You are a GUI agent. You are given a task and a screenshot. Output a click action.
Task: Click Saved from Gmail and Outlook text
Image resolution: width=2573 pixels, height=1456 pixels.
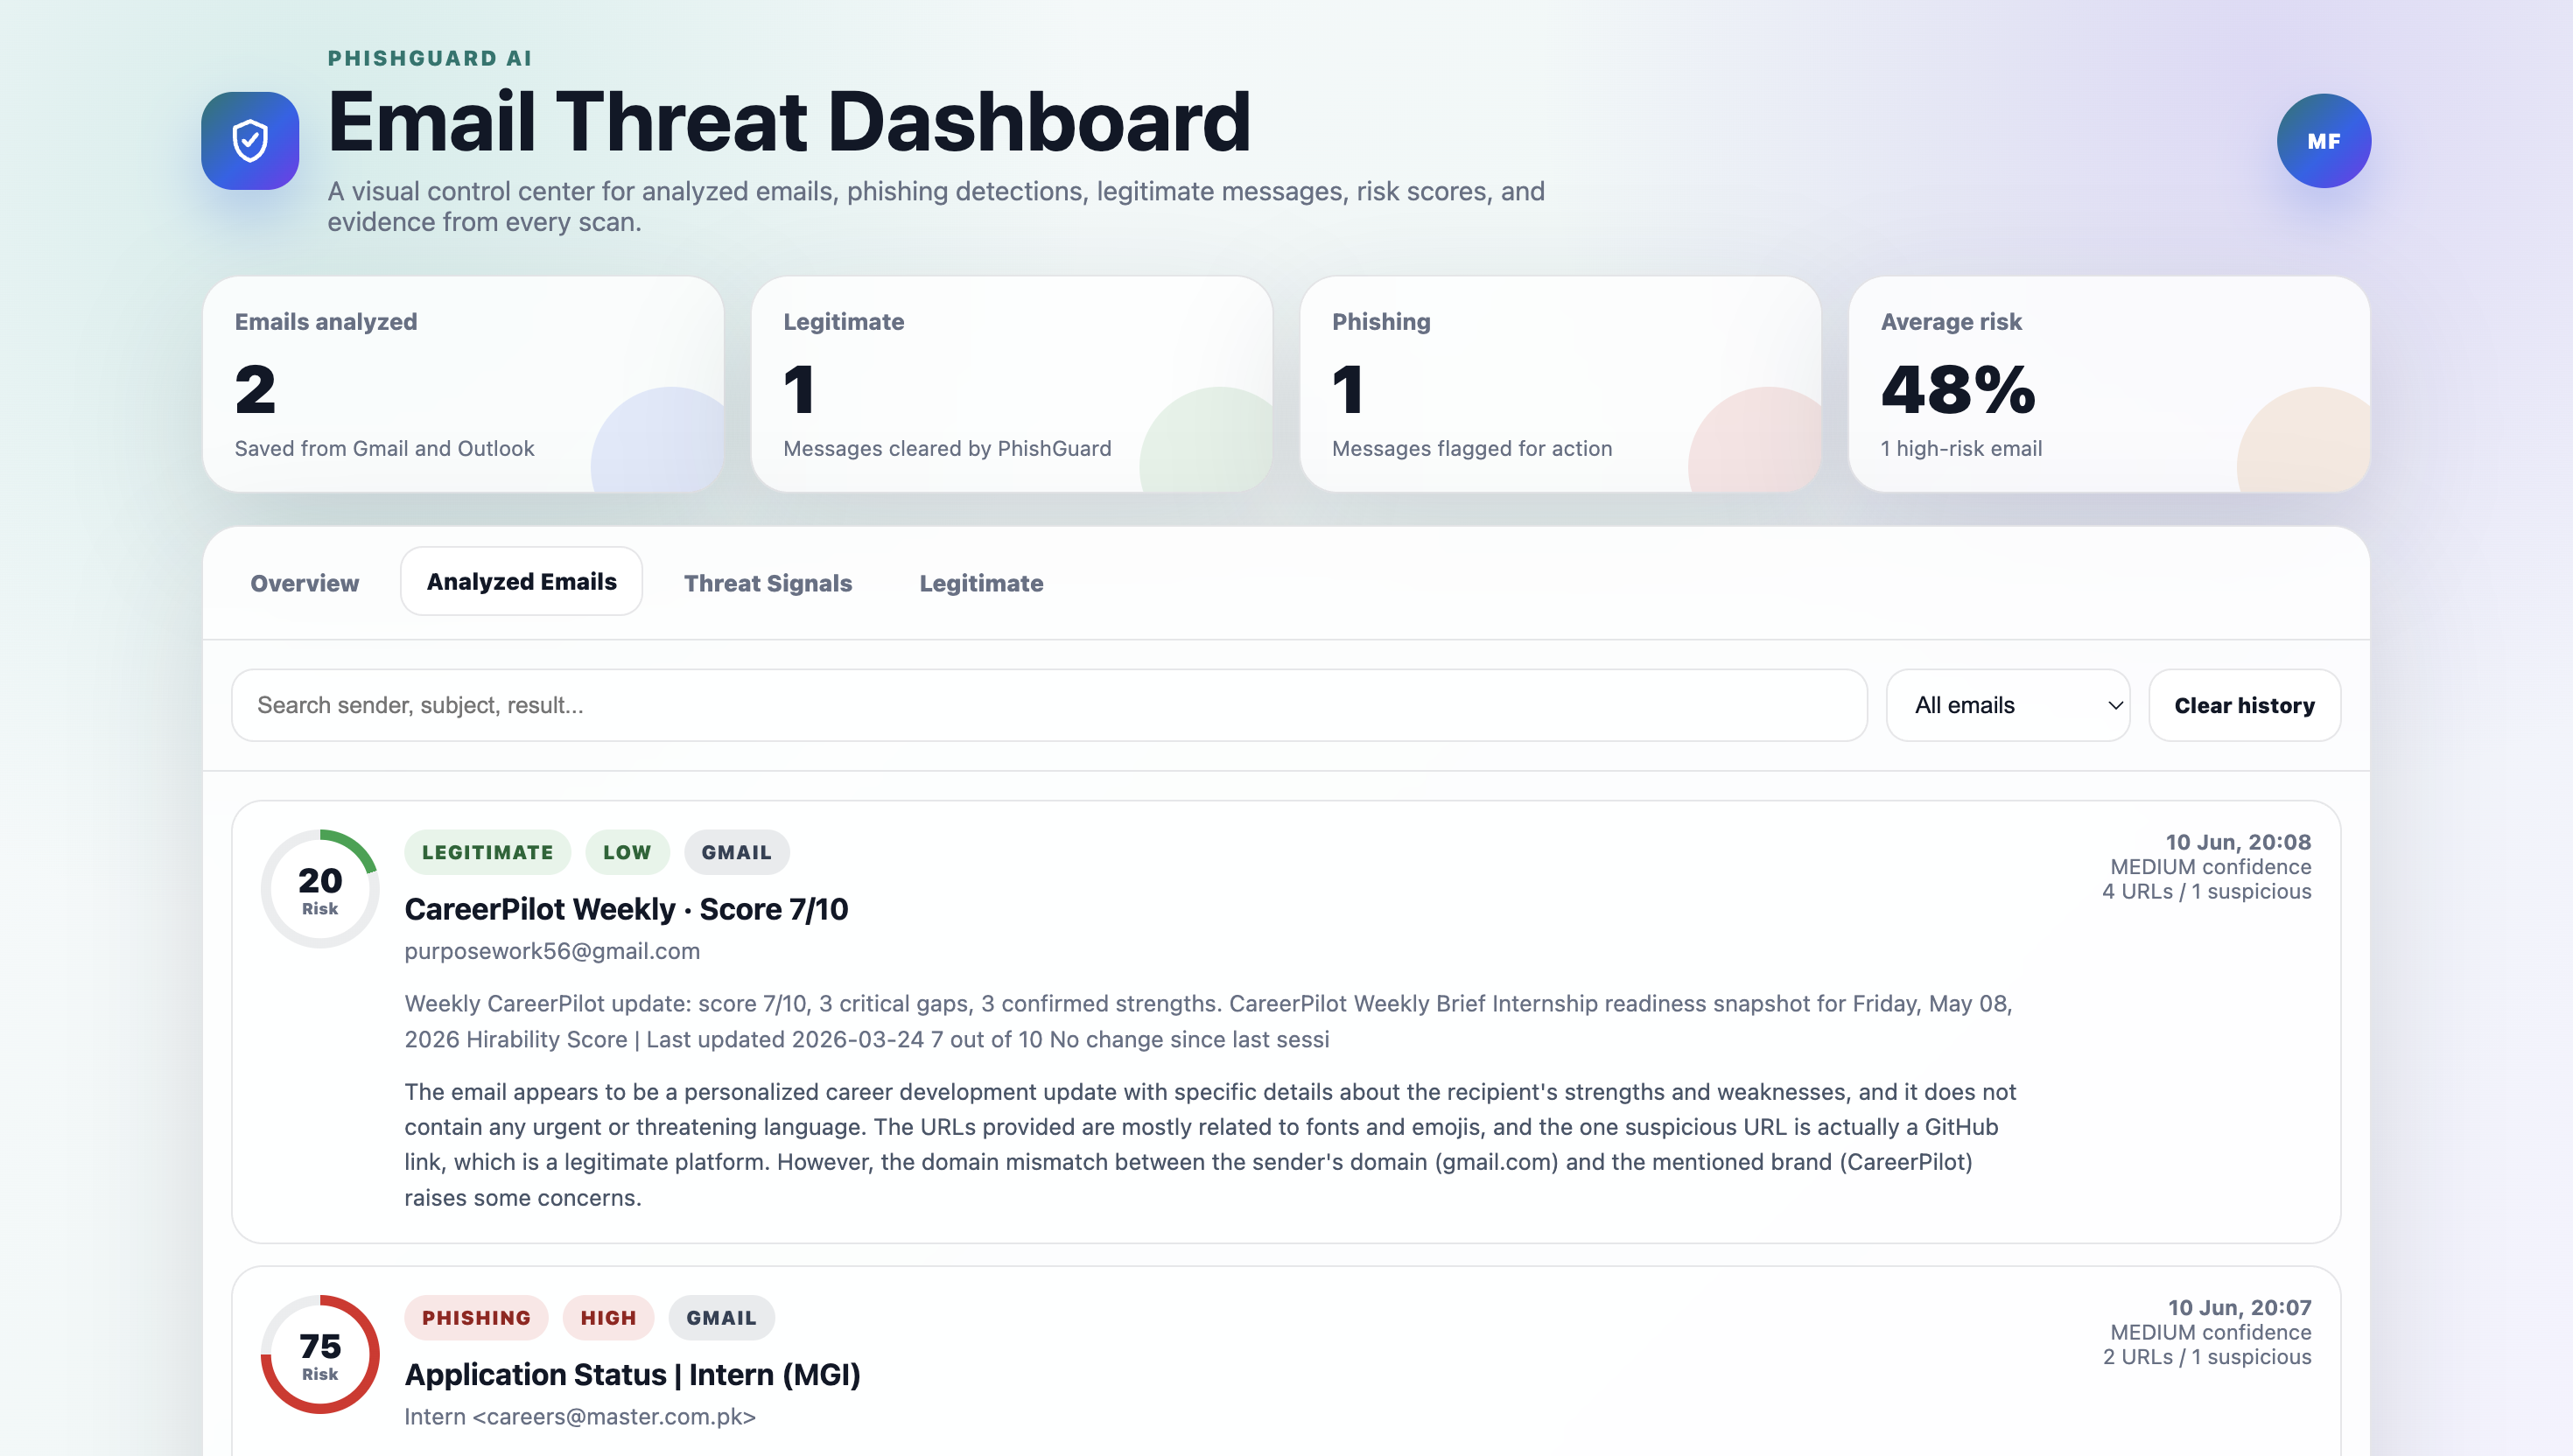tap(384, 448)
